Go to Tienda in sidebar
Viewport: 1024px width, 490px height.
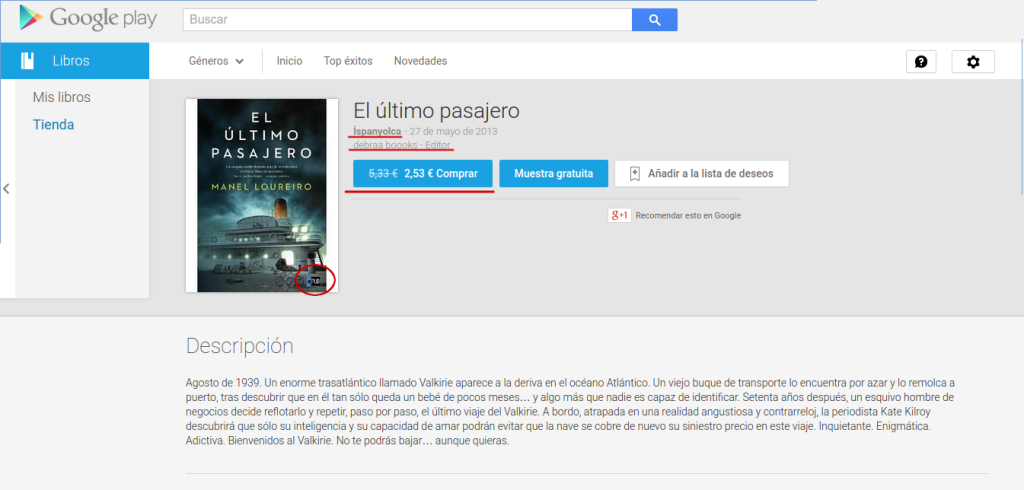[54, 125]
